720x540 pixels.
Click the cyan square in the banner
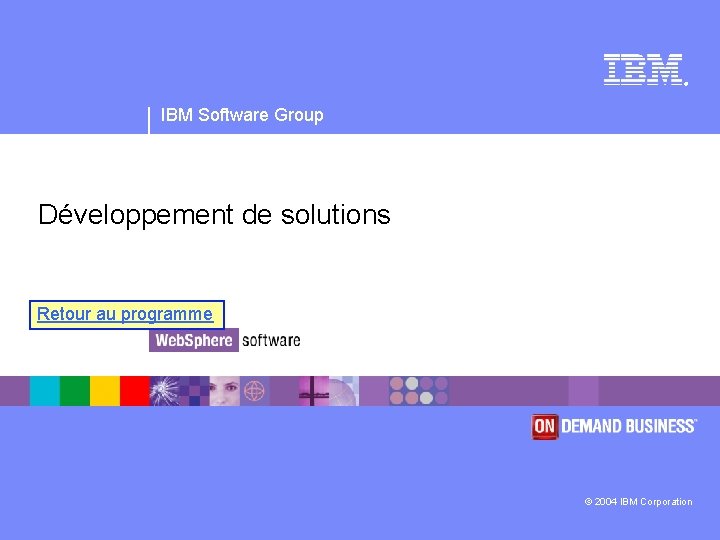tap(45, 391)
